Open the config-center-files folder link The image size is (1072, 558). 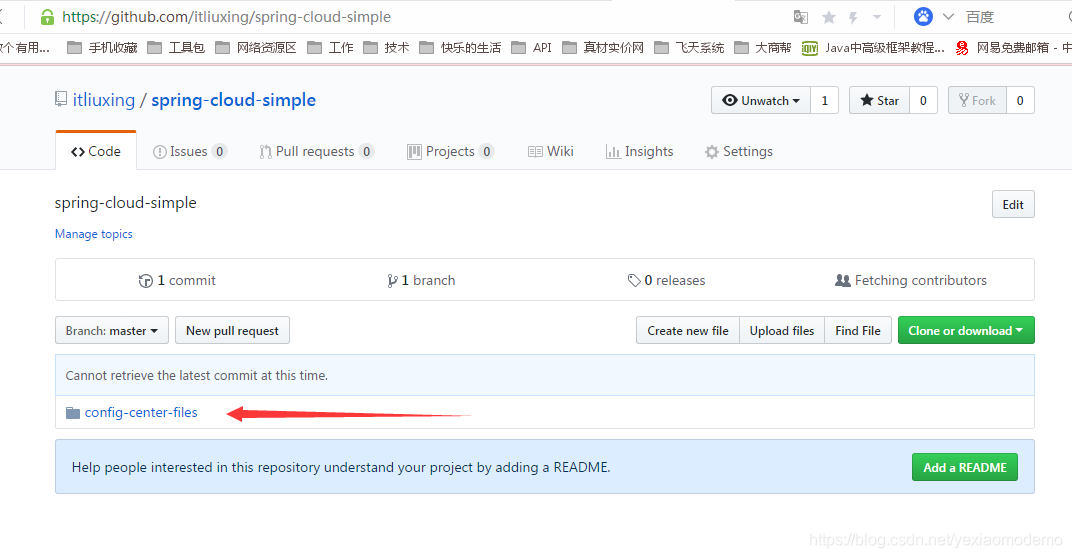click(x=141, y=412)
